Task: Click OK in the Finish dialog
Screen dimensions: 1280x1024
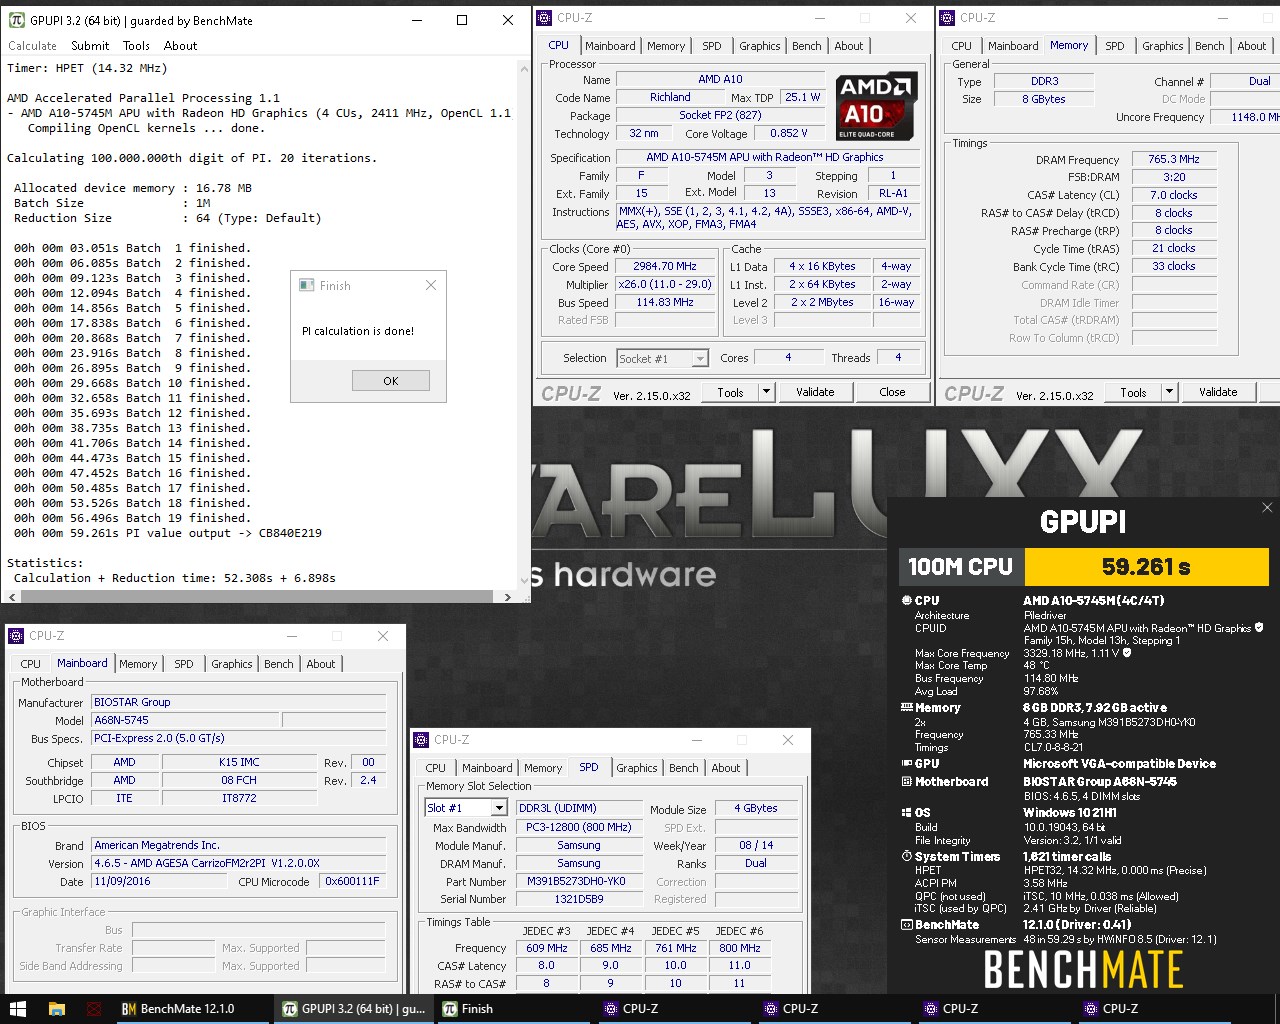Action: (391, 381)
